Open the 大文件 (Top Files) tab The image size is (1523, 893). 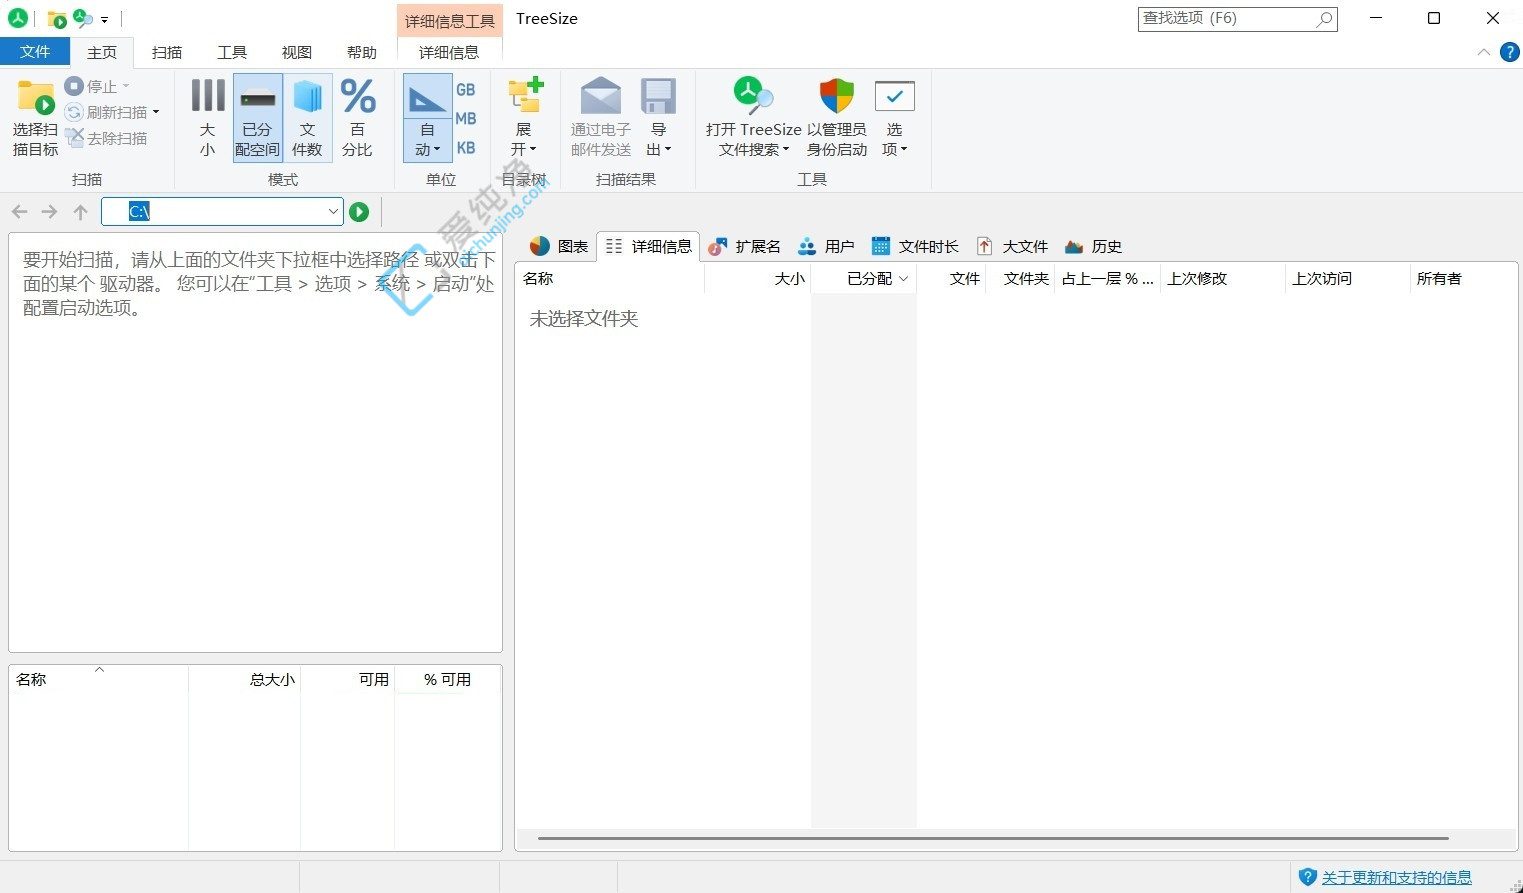1012,246
